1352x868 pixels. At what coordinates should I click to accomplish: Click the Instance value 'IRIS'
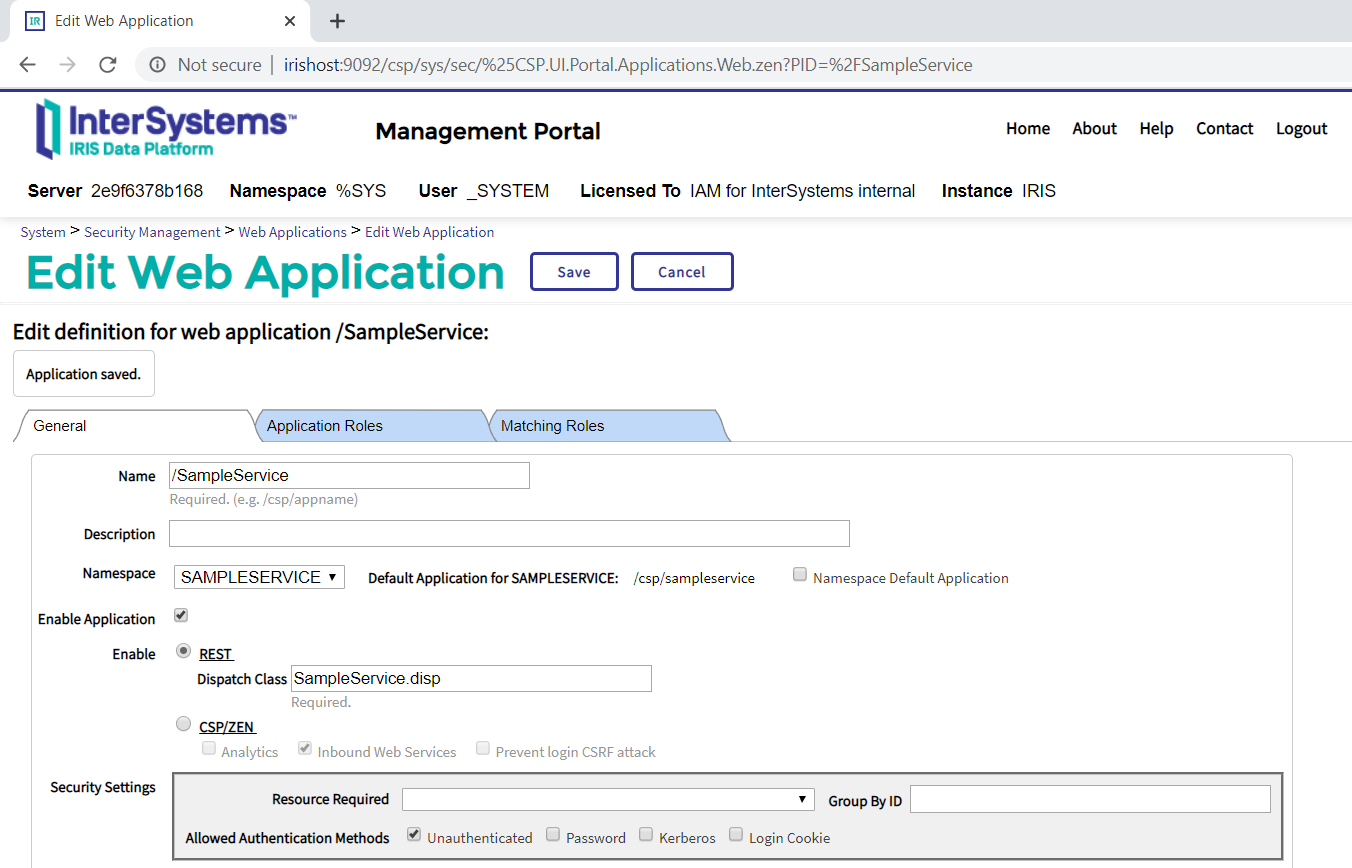[1039, 191]
